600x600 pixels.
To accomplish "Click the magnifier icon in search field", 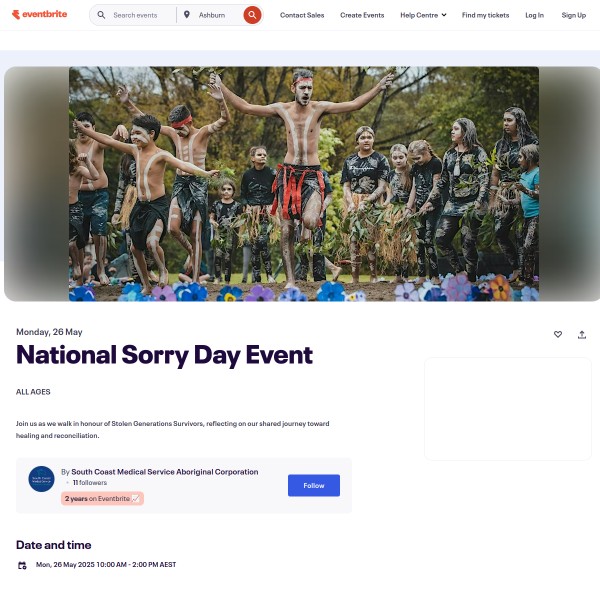I will [101, 15].
